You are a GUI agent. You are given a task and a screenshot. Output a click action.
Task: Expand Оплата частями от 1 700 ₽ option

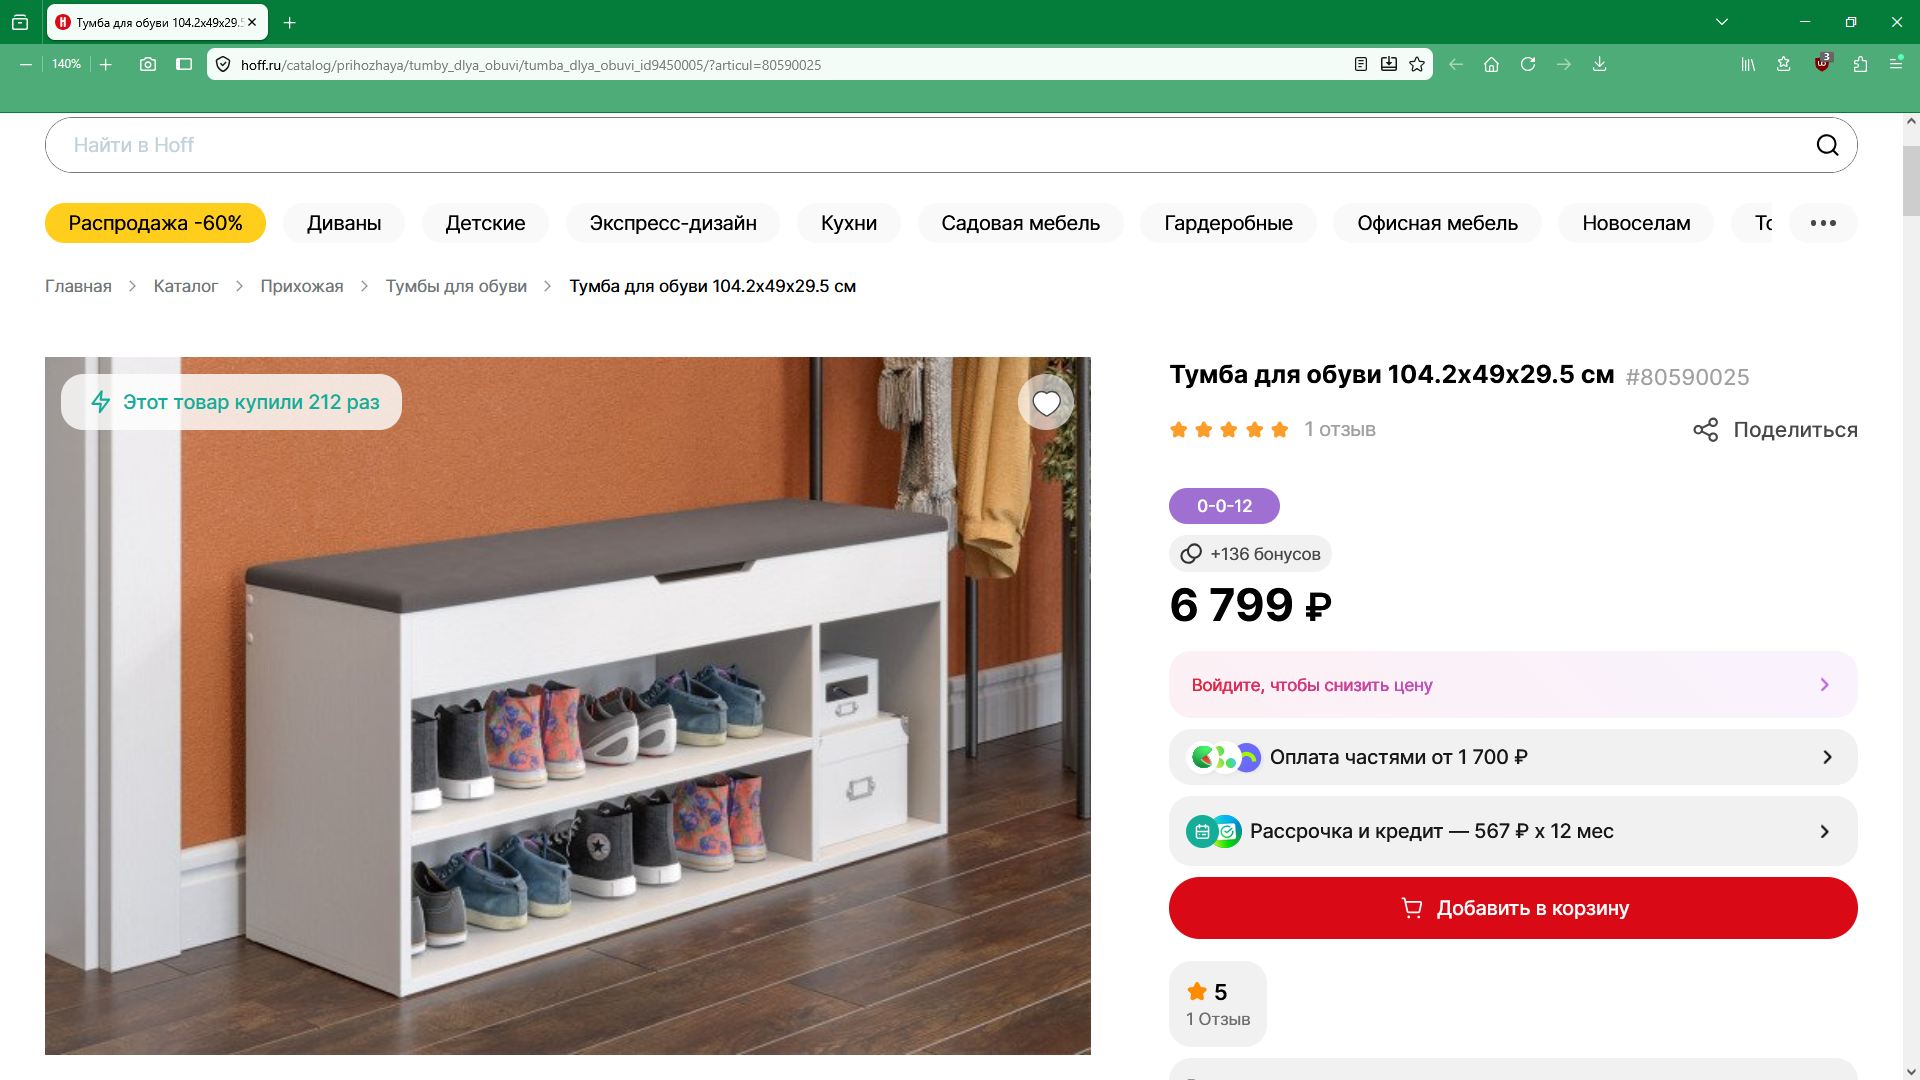click(x=1513, y=757)
